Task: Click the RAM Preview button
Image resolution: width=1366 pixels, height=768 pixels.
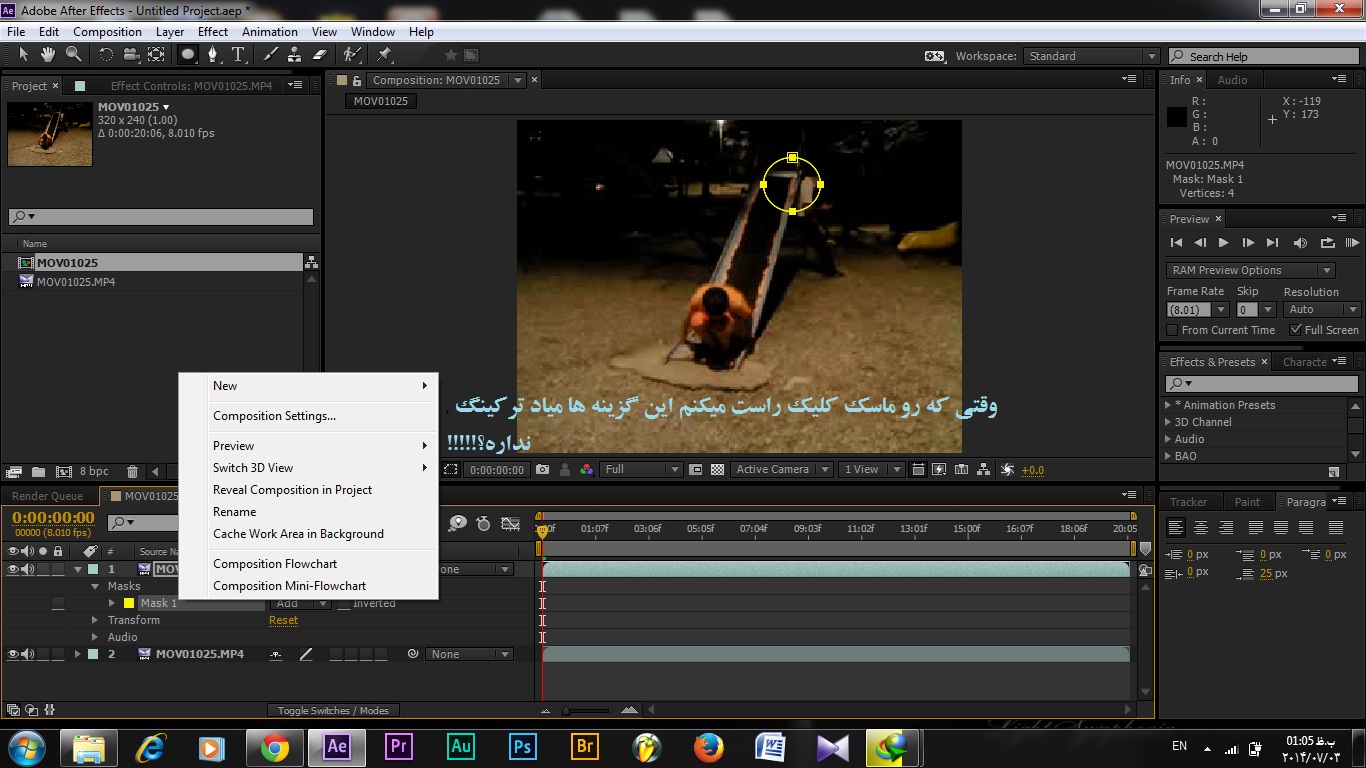Action: tap(1352, 242)
